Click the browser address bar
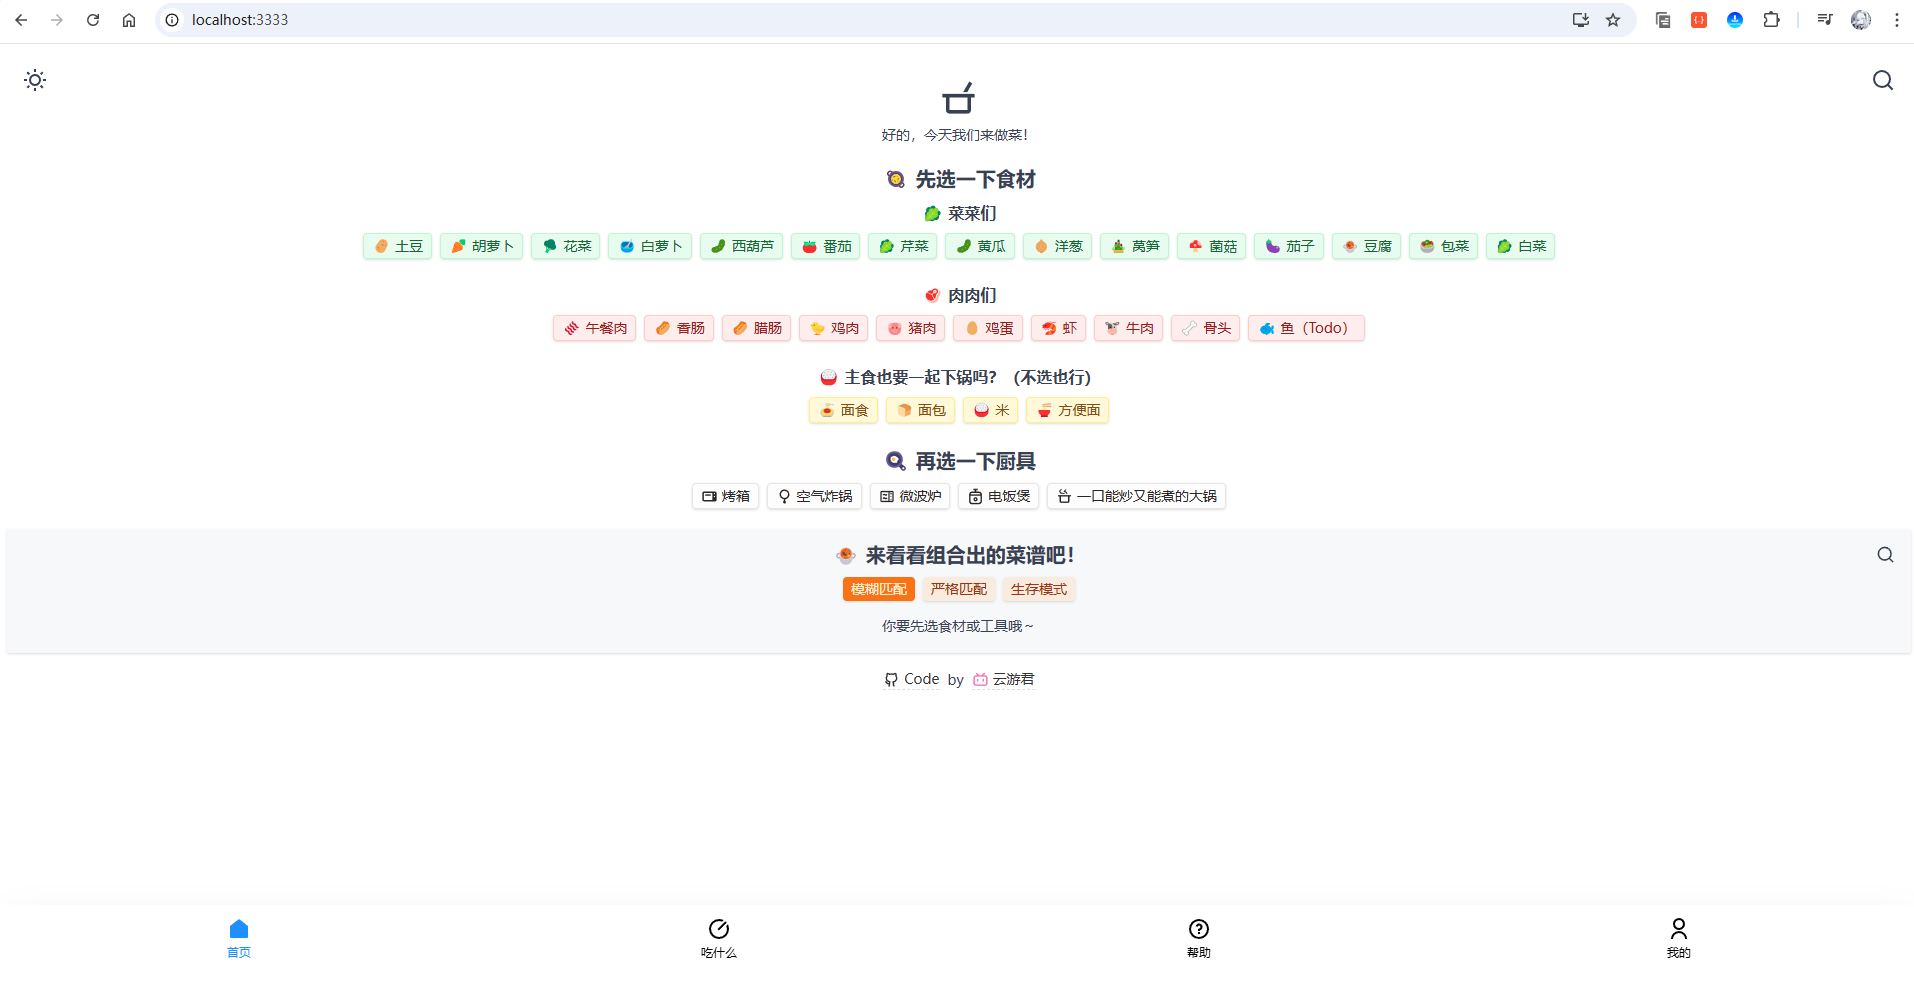Image resolution: width=1914 pixels, height=985 pixels. 800,20
